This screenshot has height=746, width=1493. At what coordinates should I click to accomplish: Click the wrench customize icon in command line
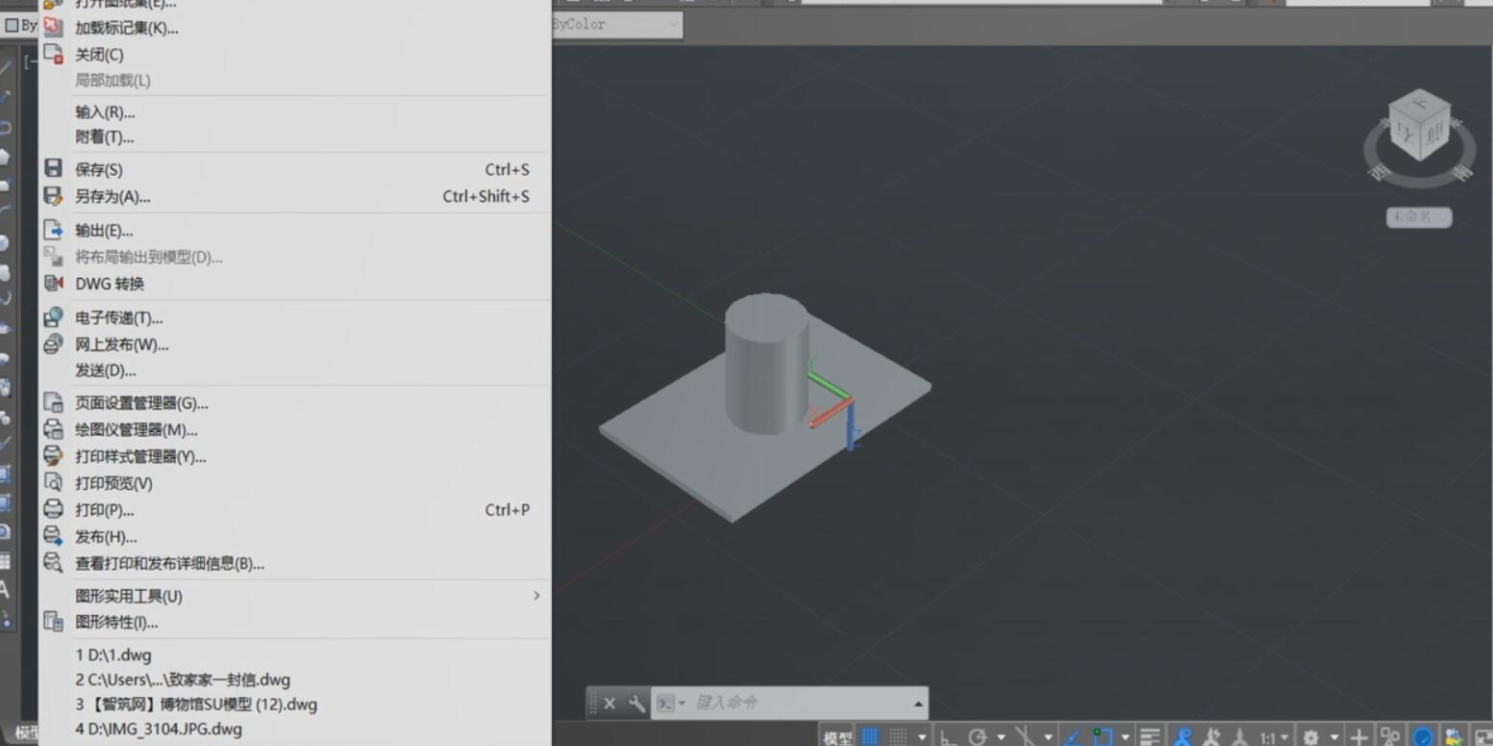pyautogui.click(x=636, y=703)
